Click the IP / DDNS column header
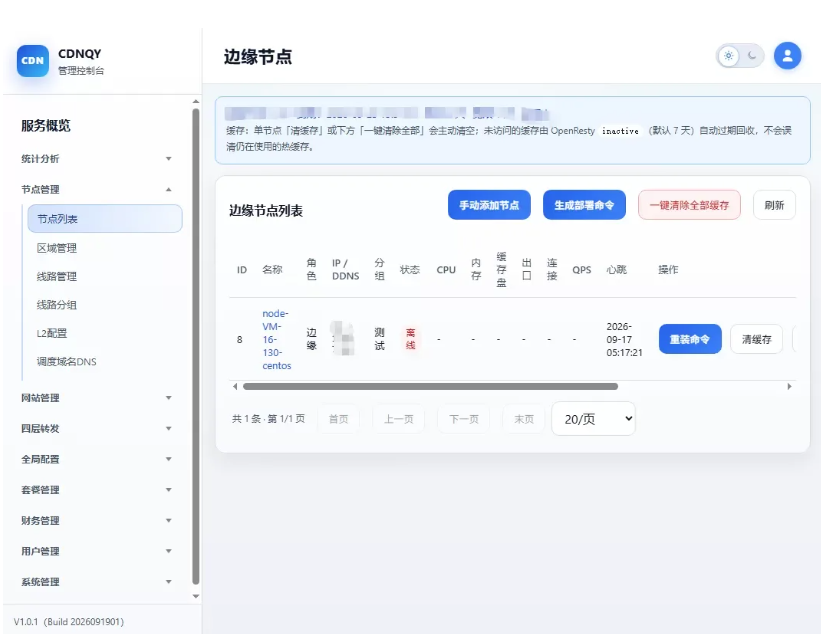This screenshot has height=634, width=821. (x=346, y=270)
